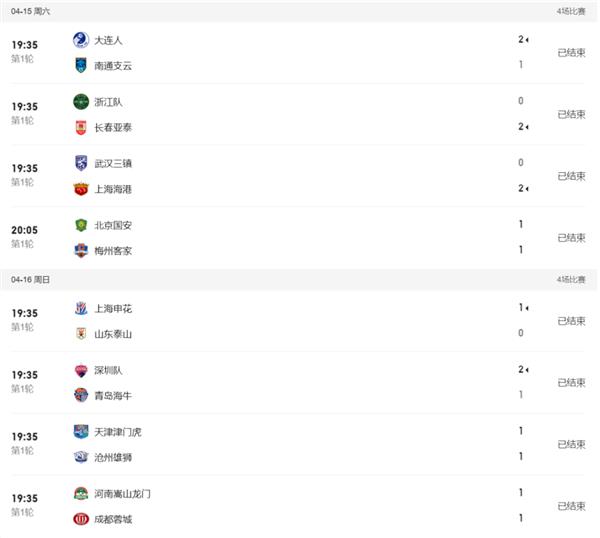Click the 04-16 周日 date header

[x=30, y=279]
